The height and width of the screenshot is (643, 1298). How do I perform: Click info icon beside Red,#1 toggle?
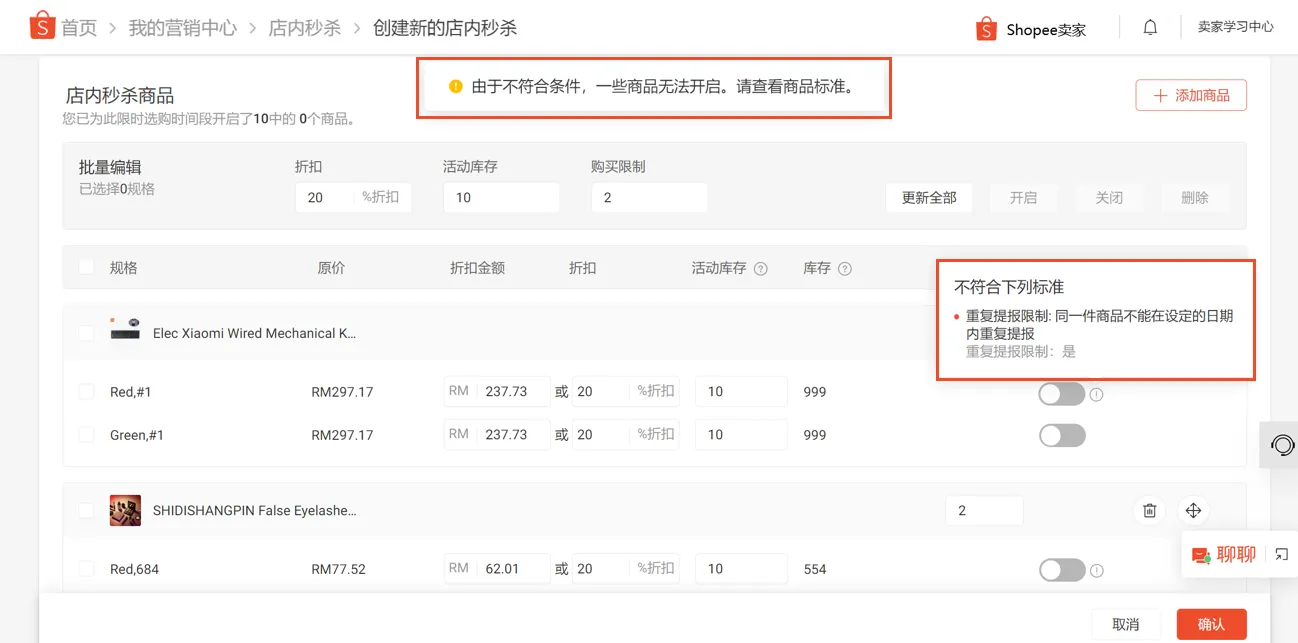click(x=1096, y=394)
